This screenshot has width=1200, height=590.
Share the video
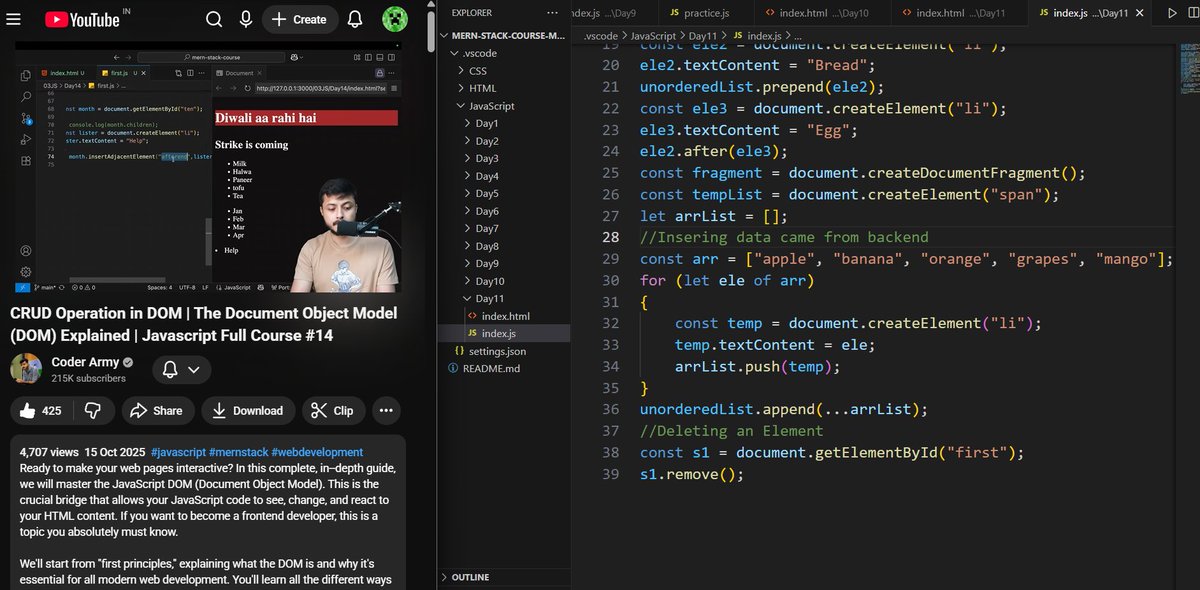(158, 410)
